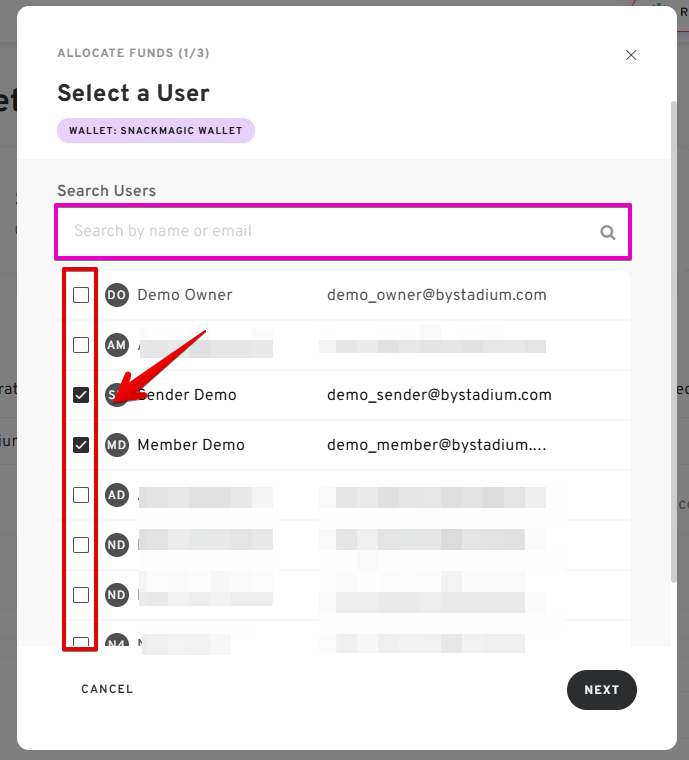This screenshot has height=760, width=689.
Task: Click the DO avatar for Demo Owner
Action: (117, 295)
